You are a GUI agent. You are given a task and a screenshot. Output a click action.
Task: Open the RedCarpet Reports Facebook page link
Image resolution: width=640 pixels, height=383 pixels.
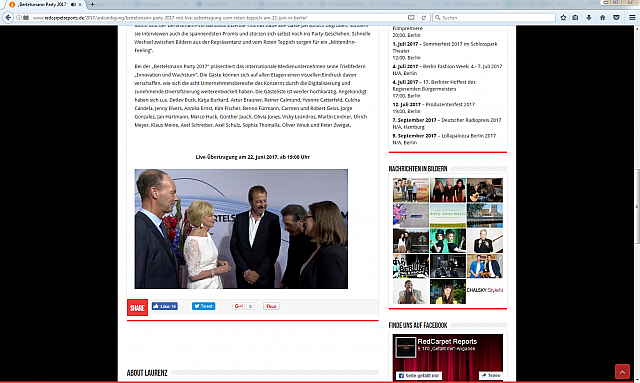tap(447, 342)
